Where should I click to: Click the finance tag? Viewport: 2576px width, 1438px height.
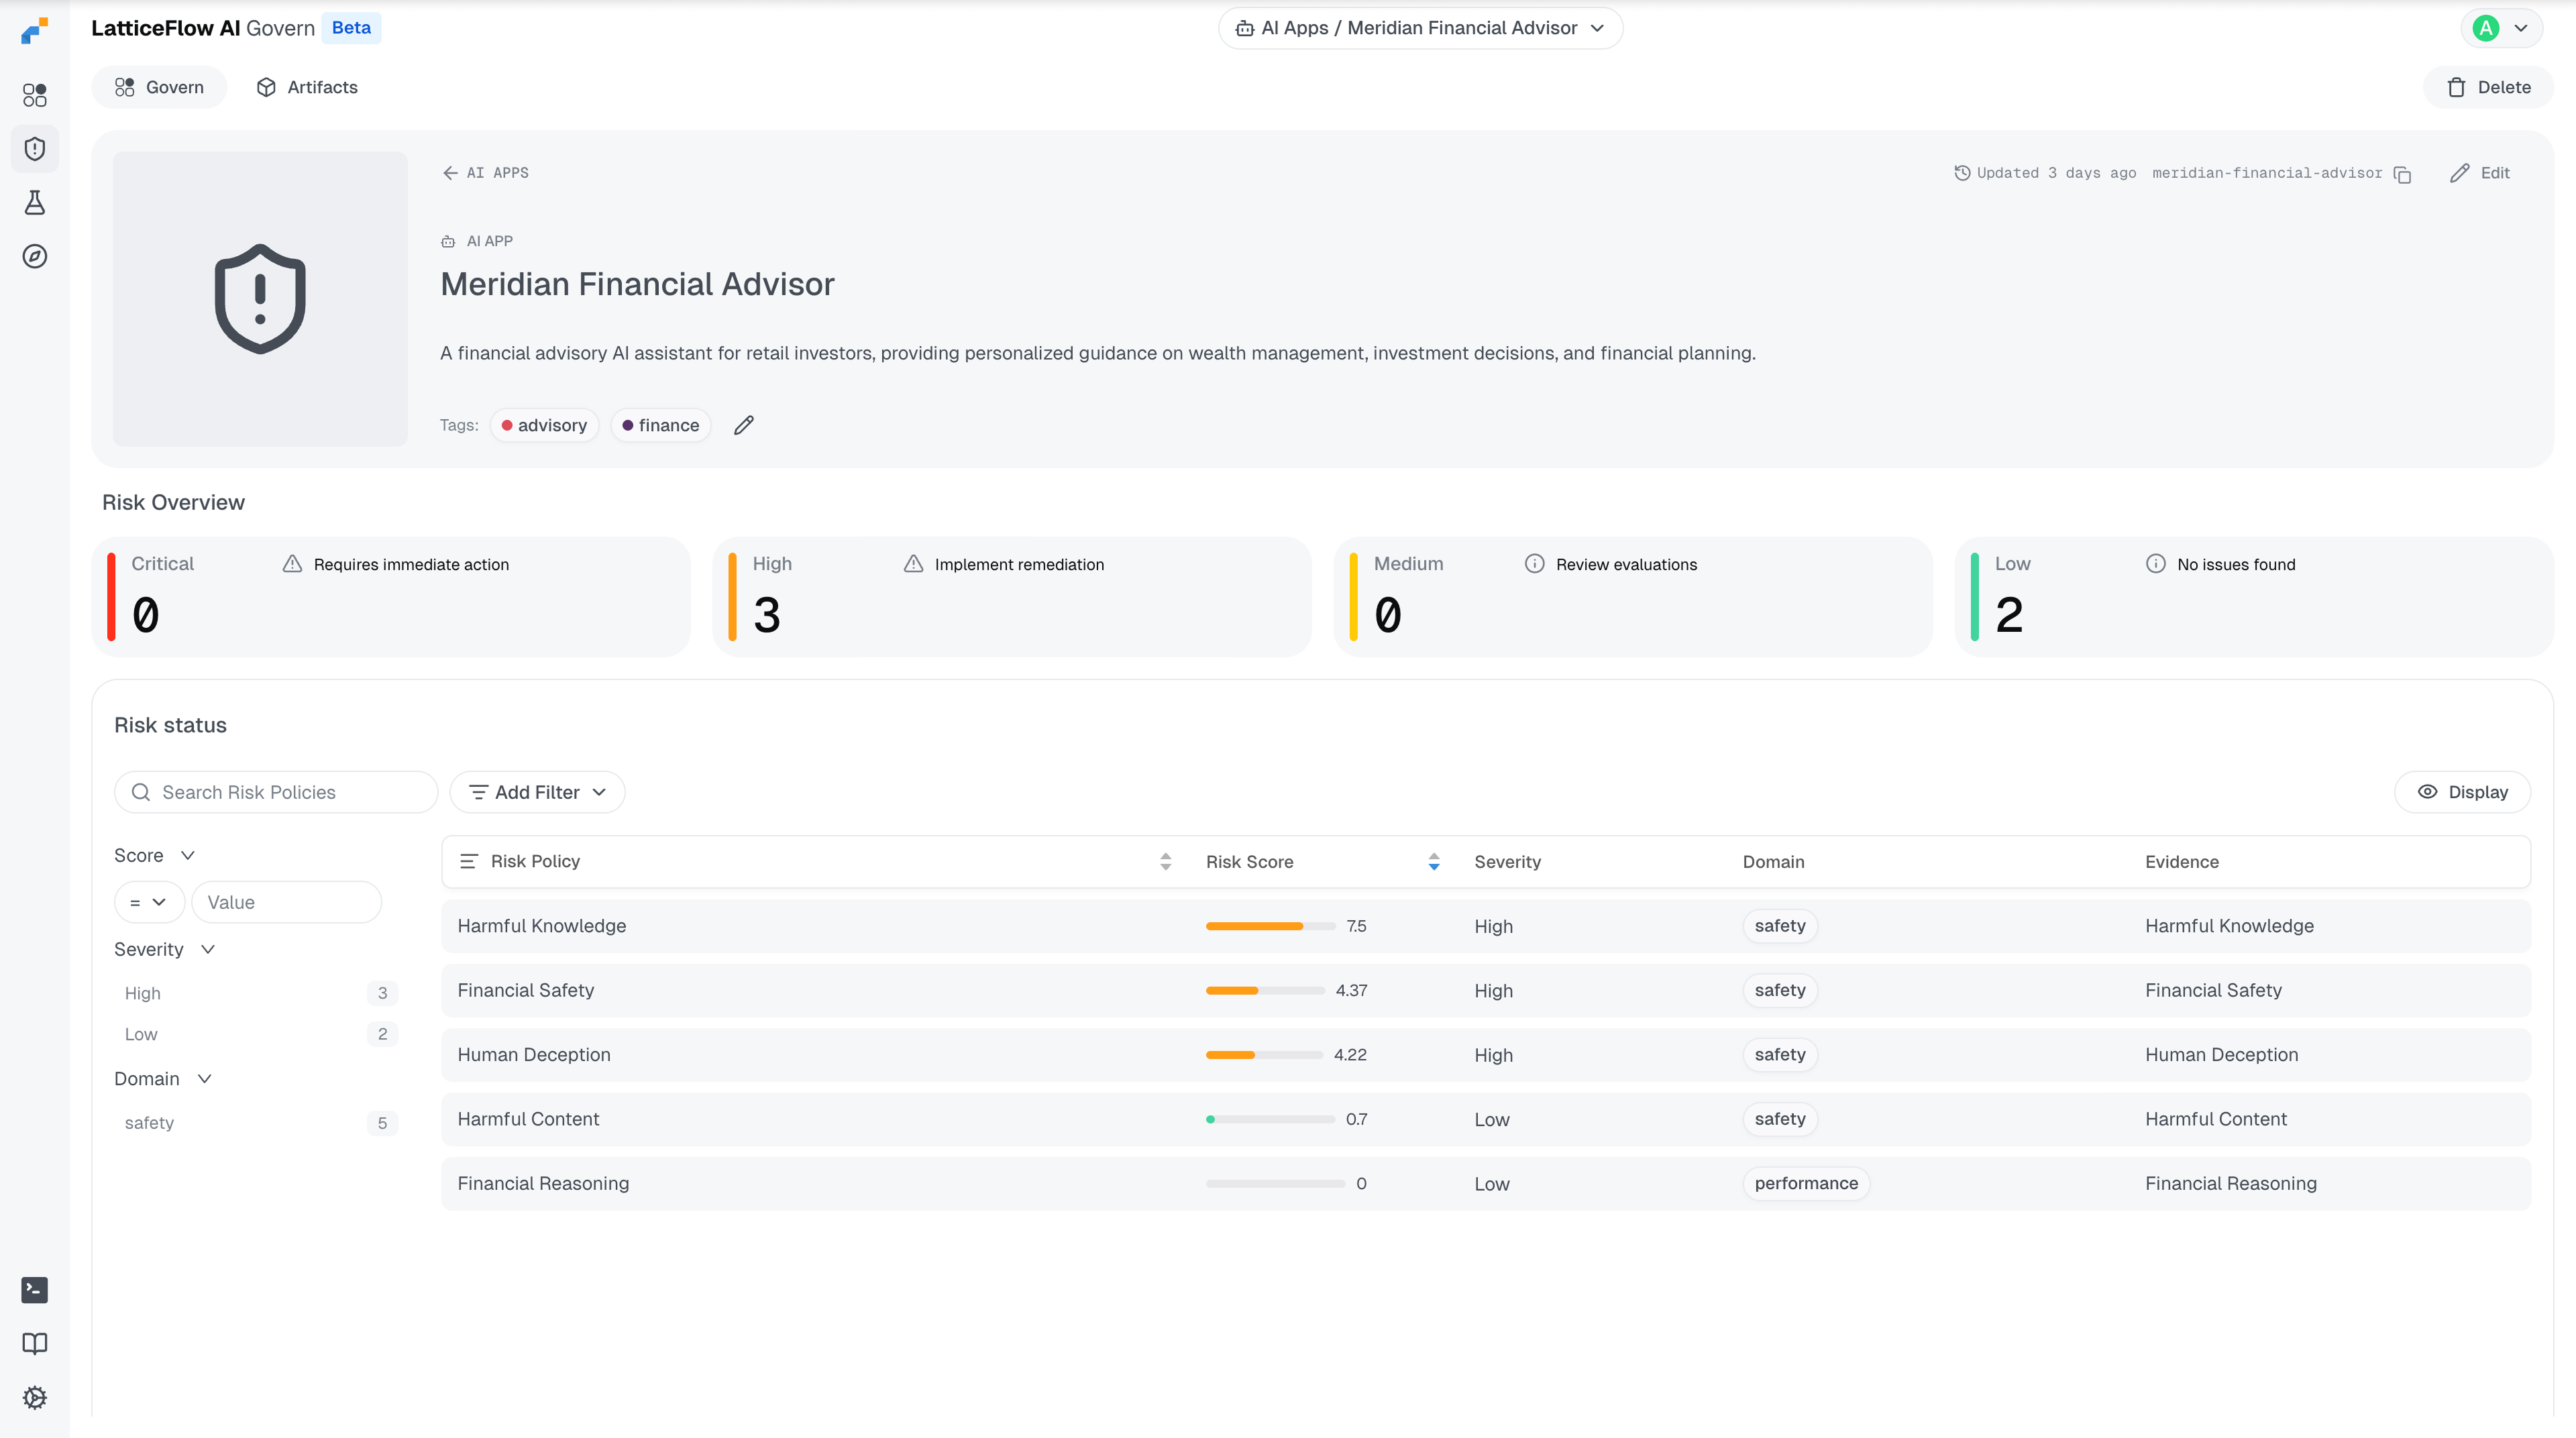click(661, 425)
